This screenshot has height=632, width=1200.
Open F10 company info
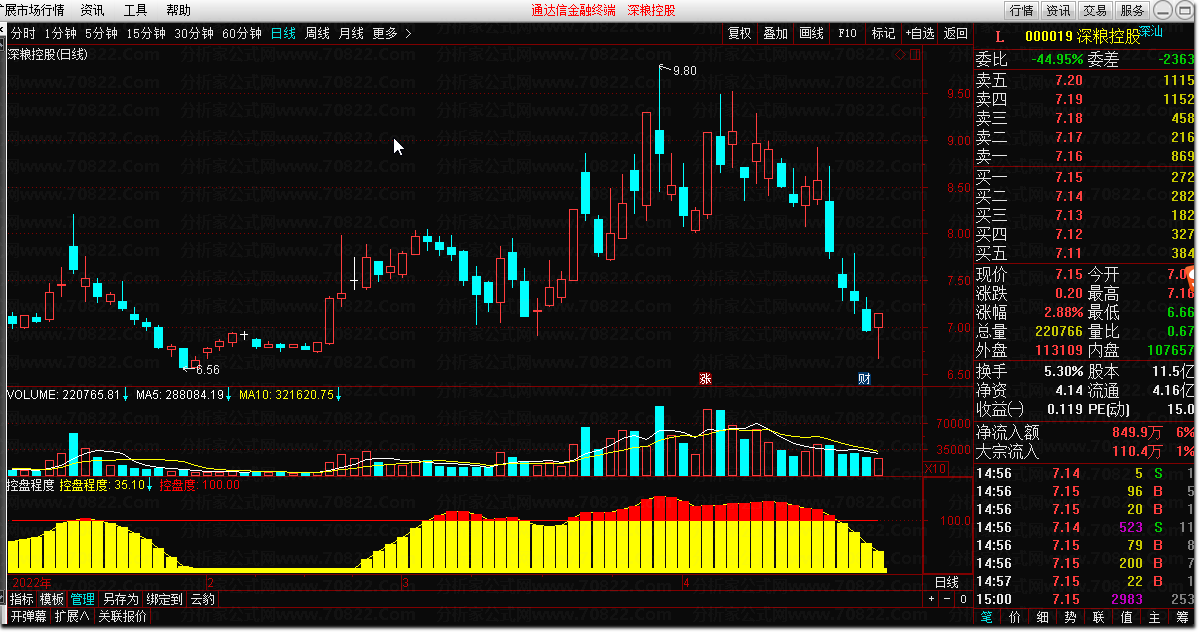click(x=847, y=33)
